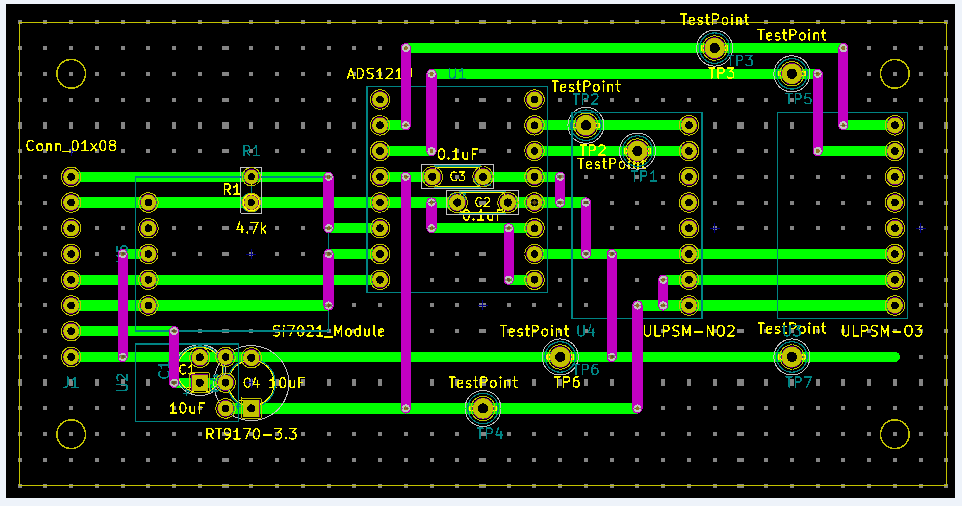
Task: Click the ADS121 component label
Action: click(373, 74)
